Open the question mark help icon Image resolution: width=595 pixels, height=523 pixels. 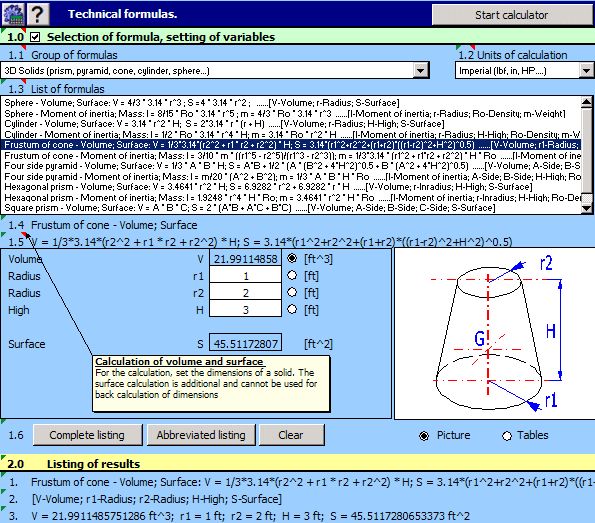click(x=37, y=14)
